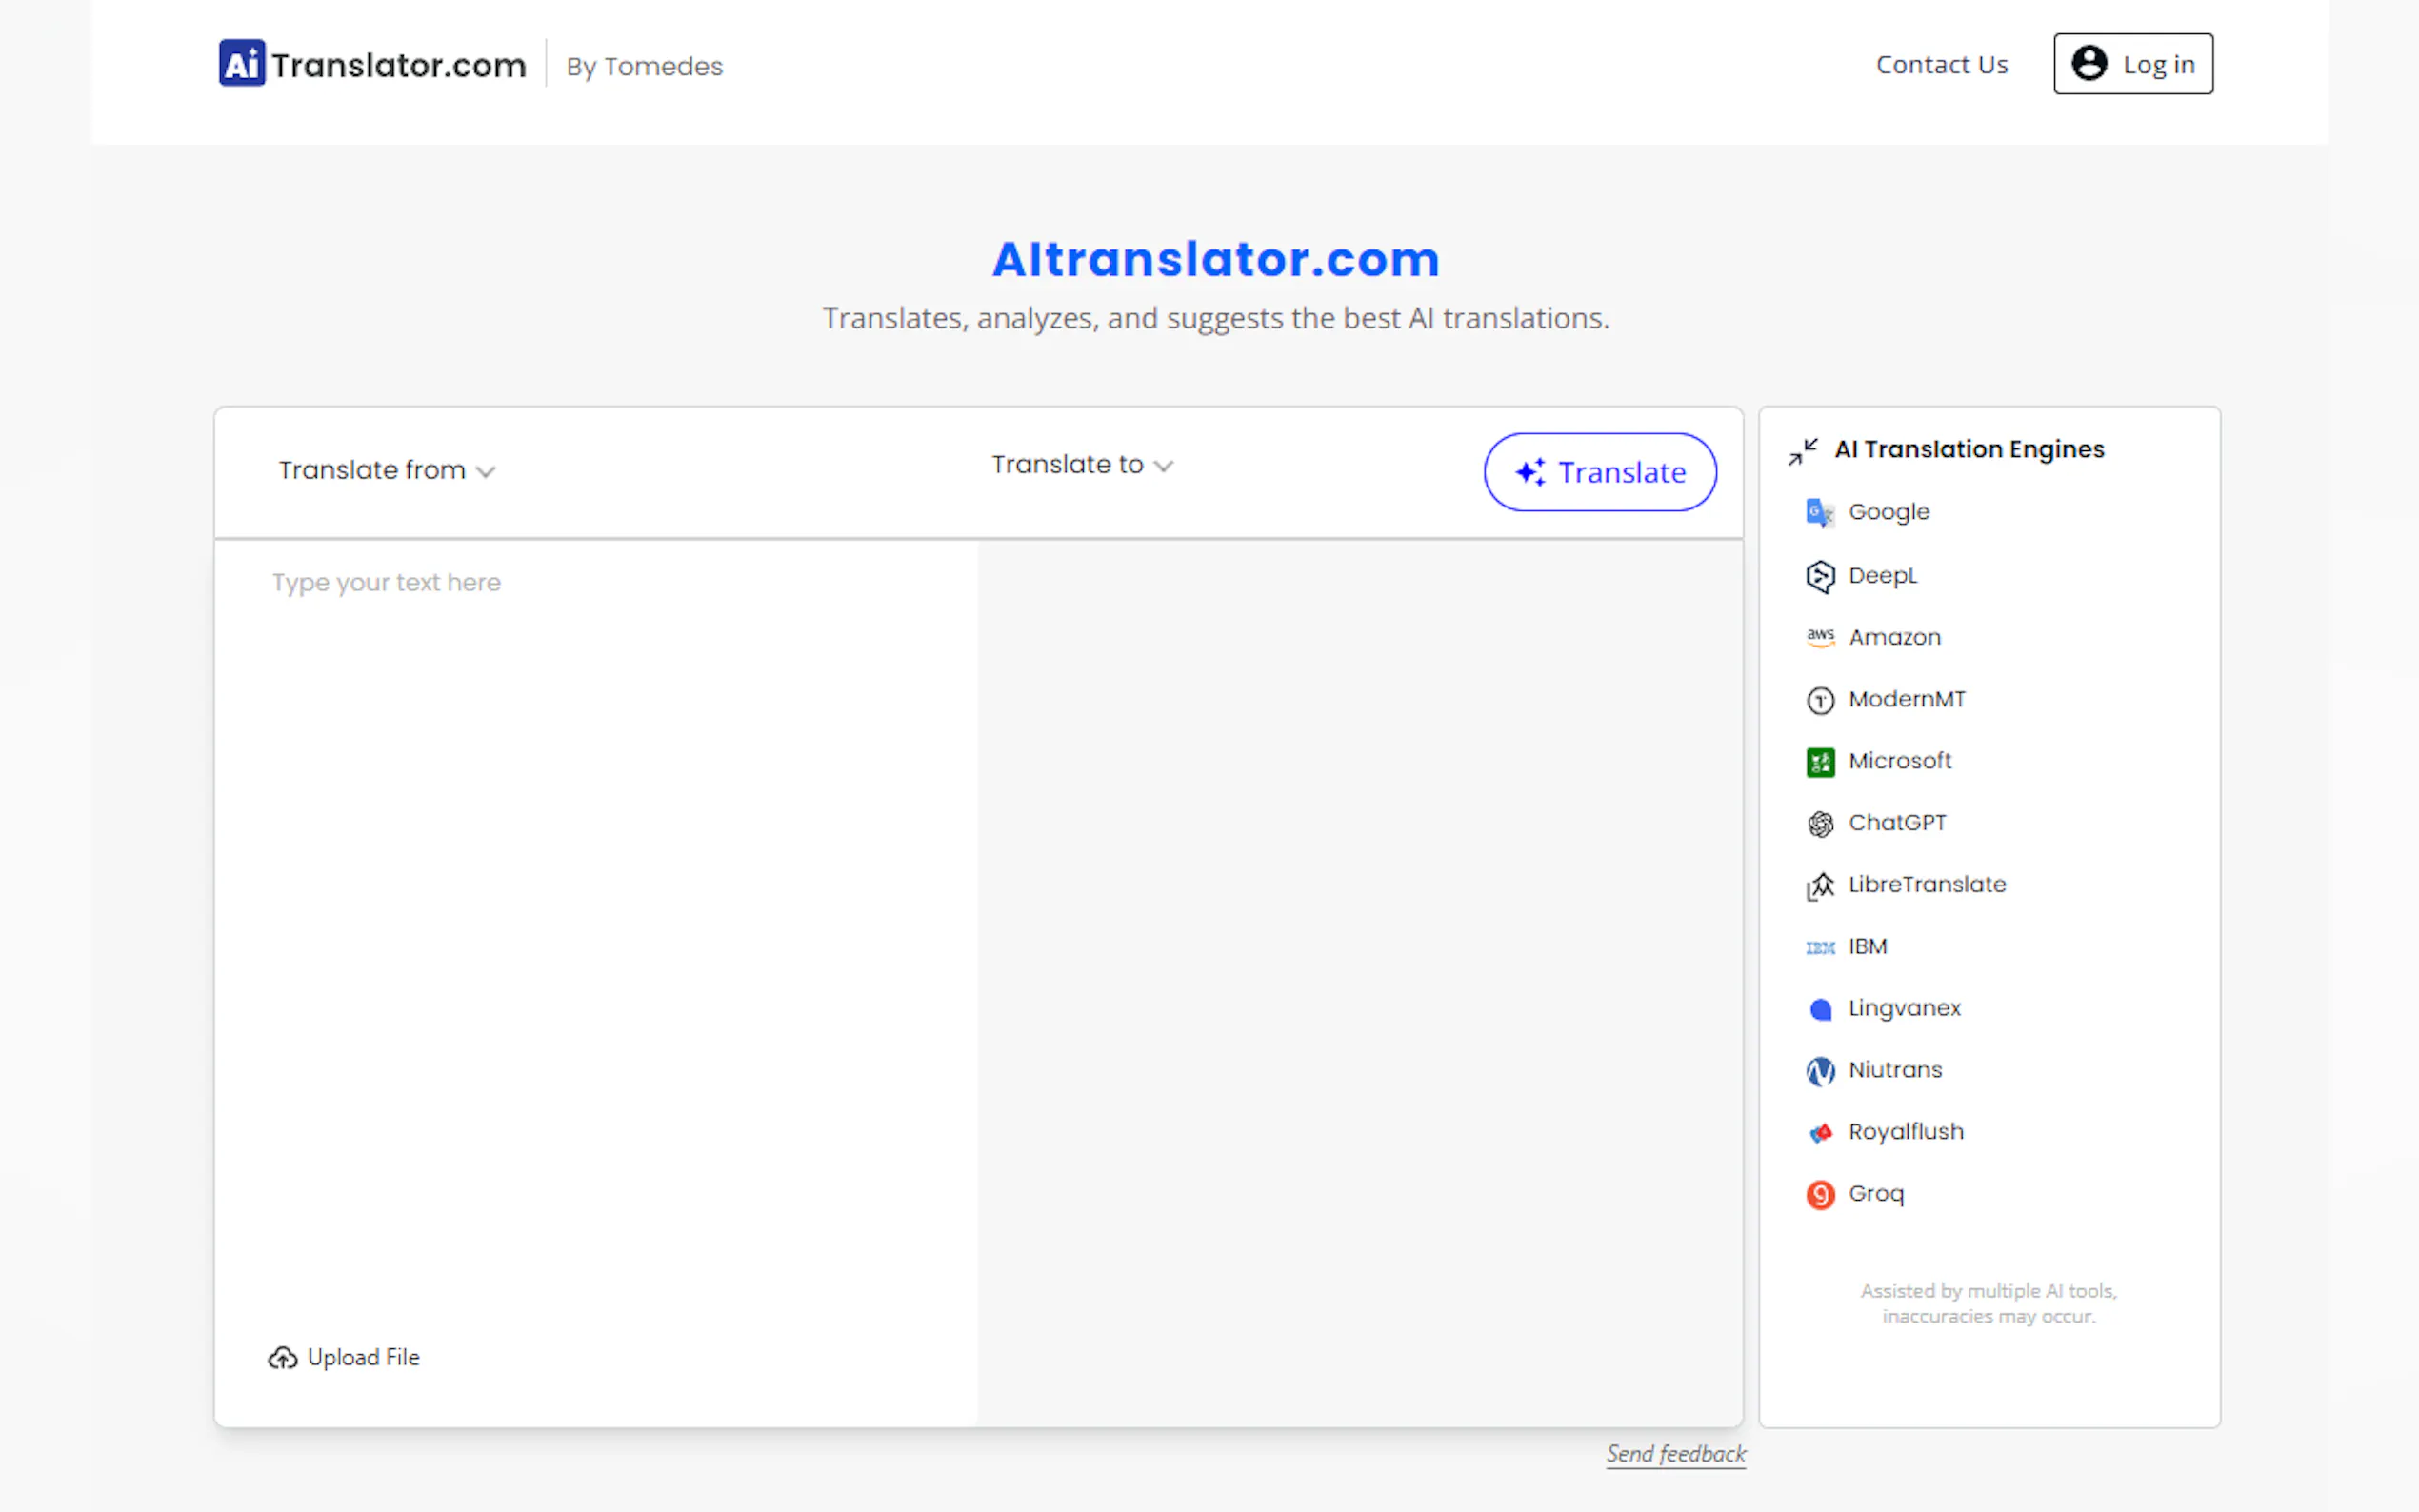Click the ChatGPT engine icon

pyautogui.click(x=1819, y=823)
